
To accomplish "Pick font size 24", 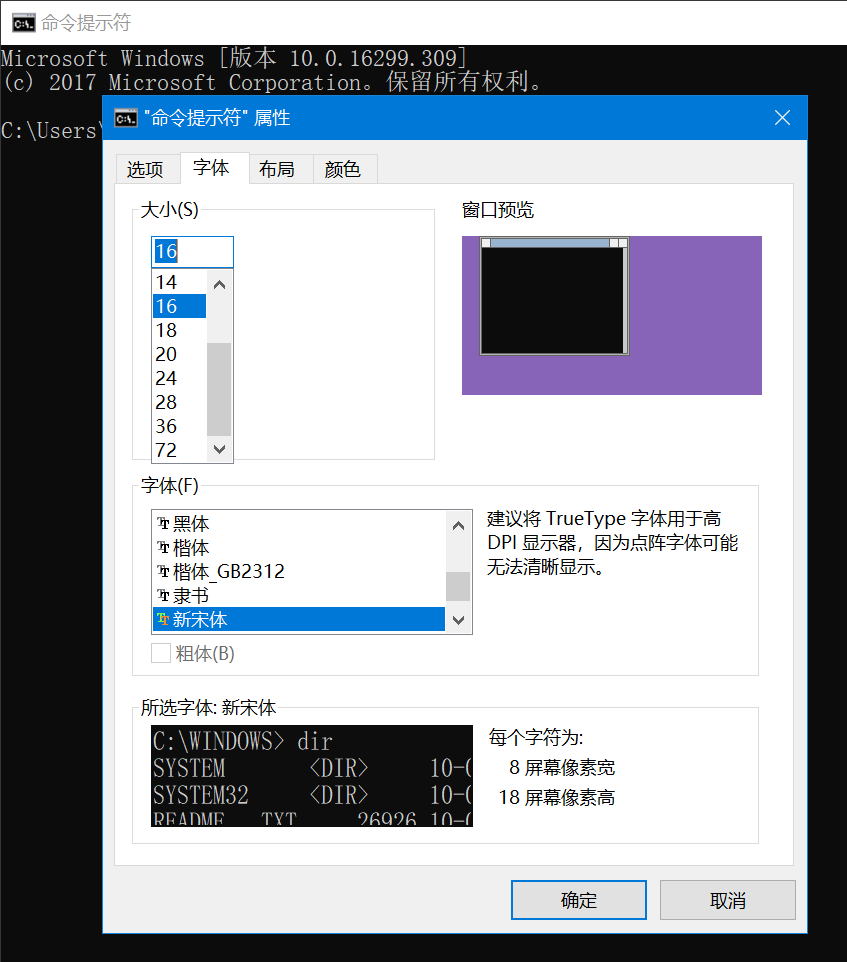I will [x=179, y=378].
